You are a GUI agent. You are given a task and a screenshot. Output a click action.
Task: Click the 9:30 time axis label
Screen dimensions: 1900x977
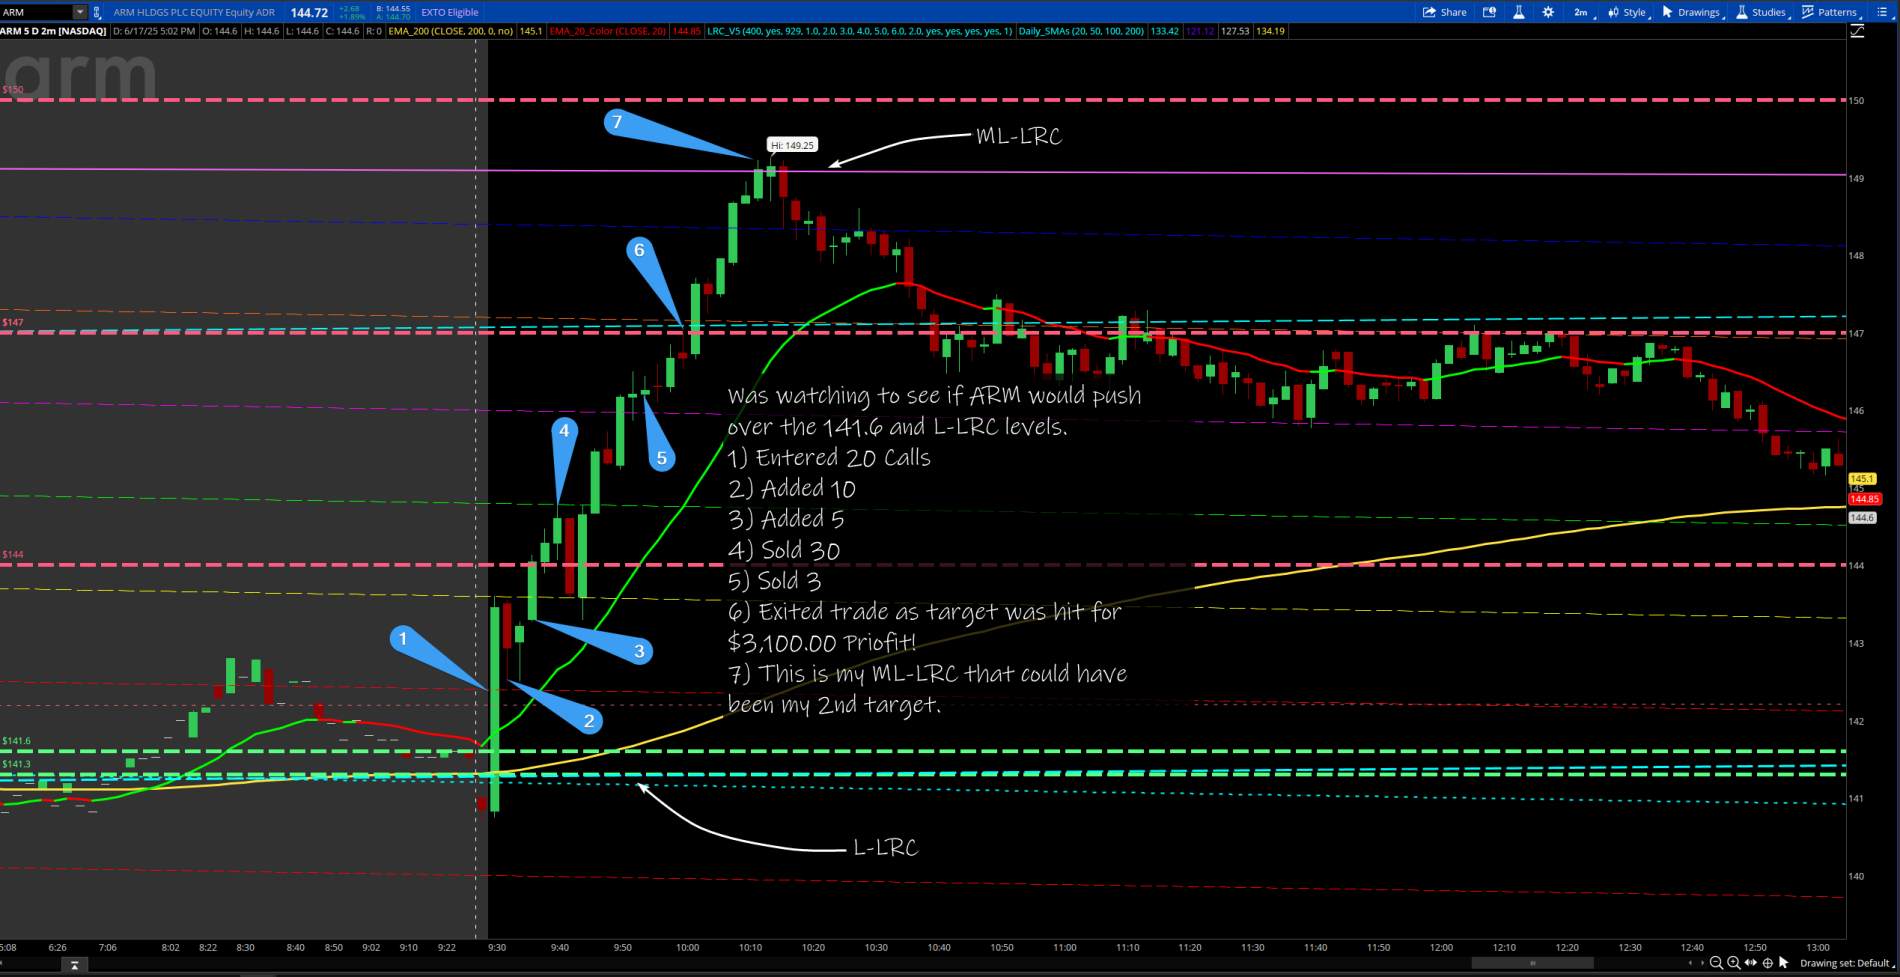(x=496, y=947)
